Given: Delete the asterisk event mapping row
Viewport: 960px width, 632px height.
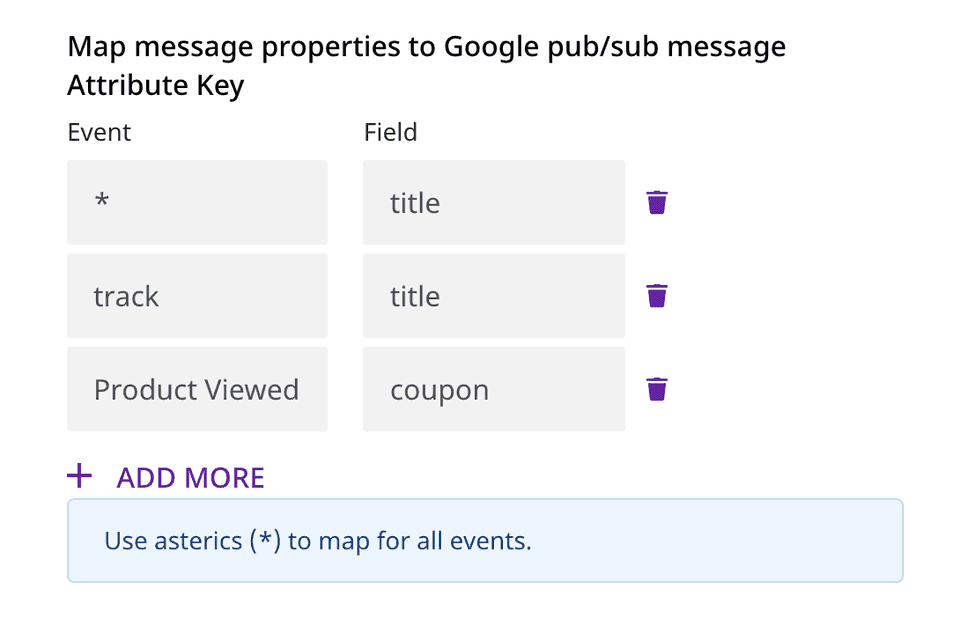Looking at the screenshot, I should (x=657, y=203).
